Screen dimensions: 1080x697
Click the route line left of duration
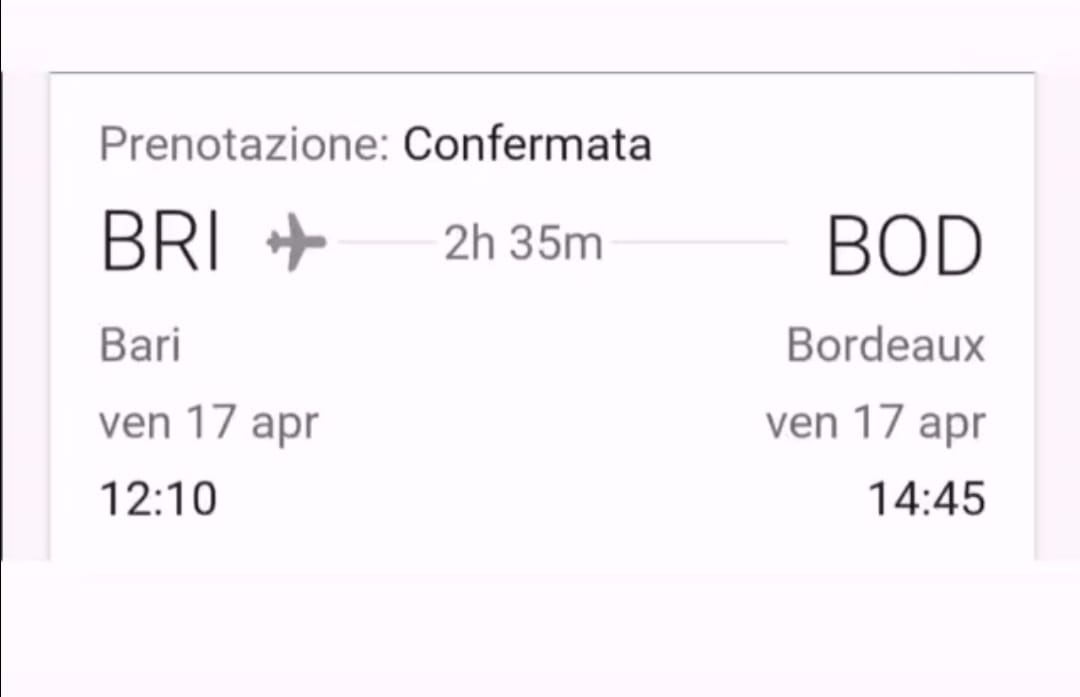(387, 242)
